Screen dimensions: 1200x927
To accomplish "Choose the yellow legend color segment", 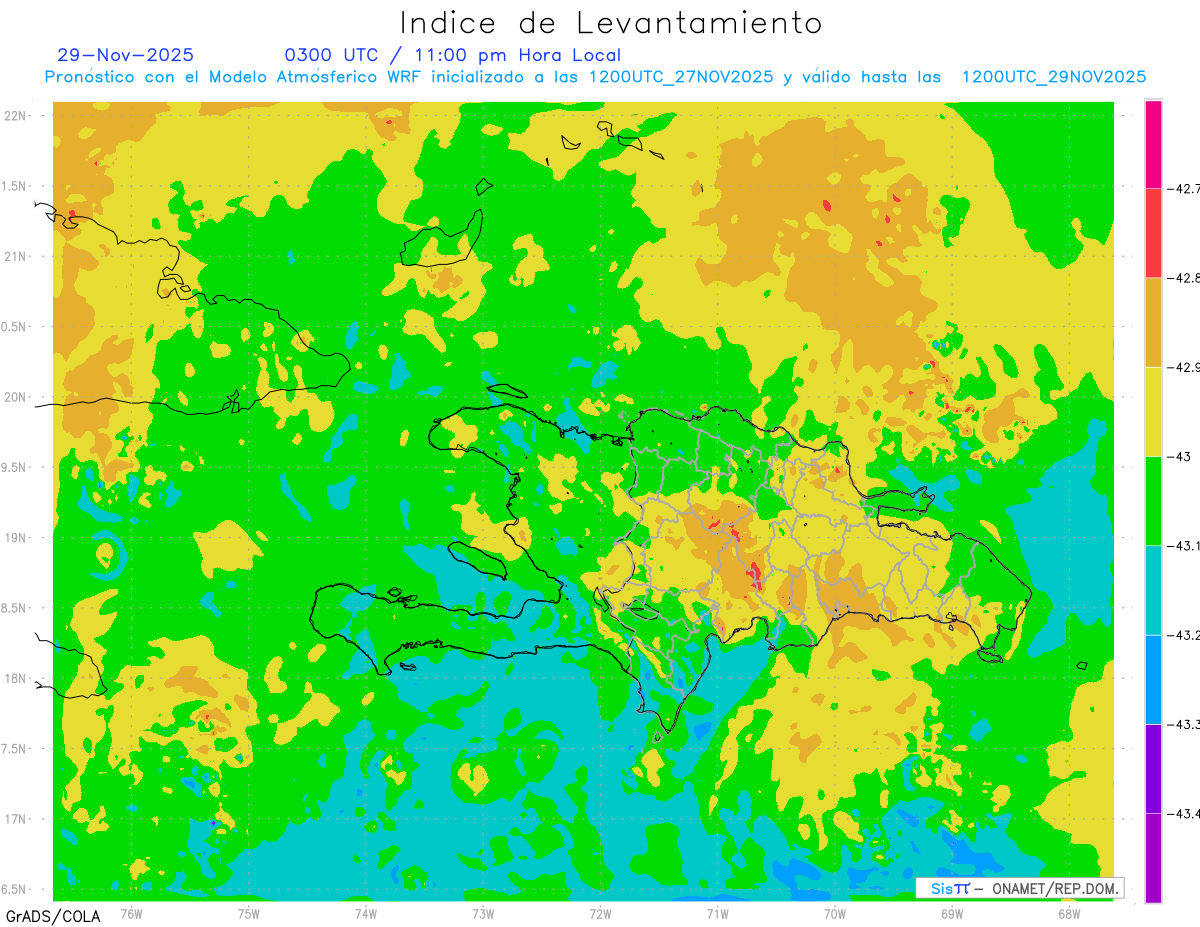I will click(1153, 411).
